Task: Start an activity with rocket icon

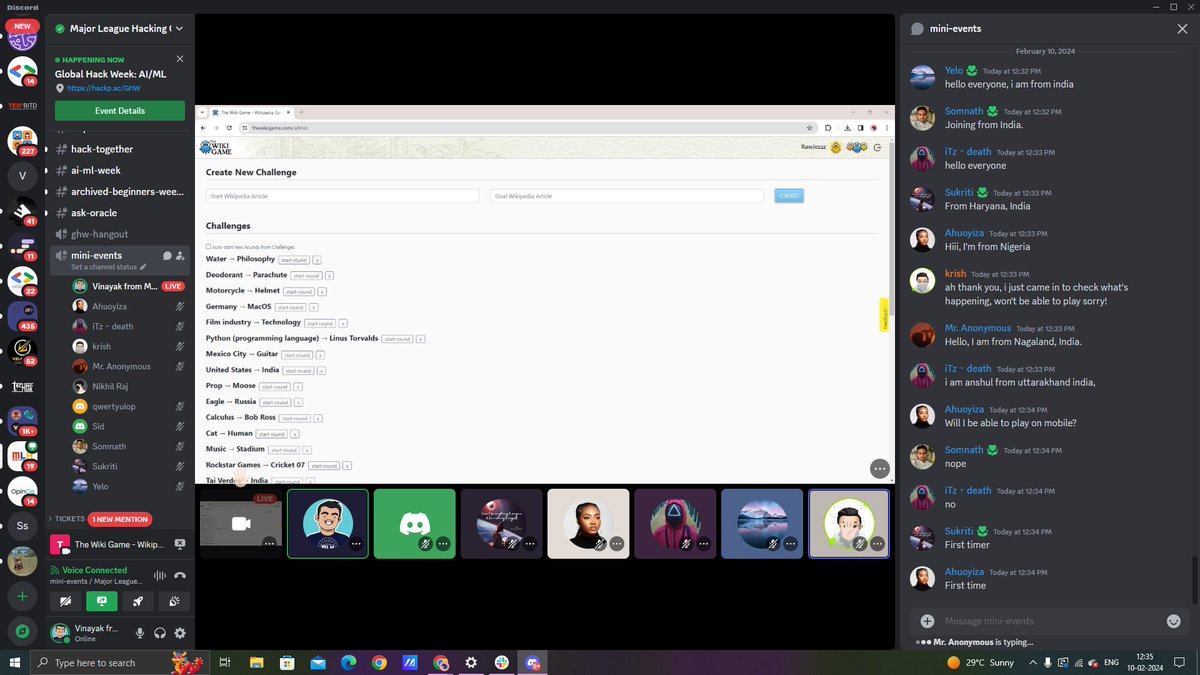Action: [x=138, y=601]
